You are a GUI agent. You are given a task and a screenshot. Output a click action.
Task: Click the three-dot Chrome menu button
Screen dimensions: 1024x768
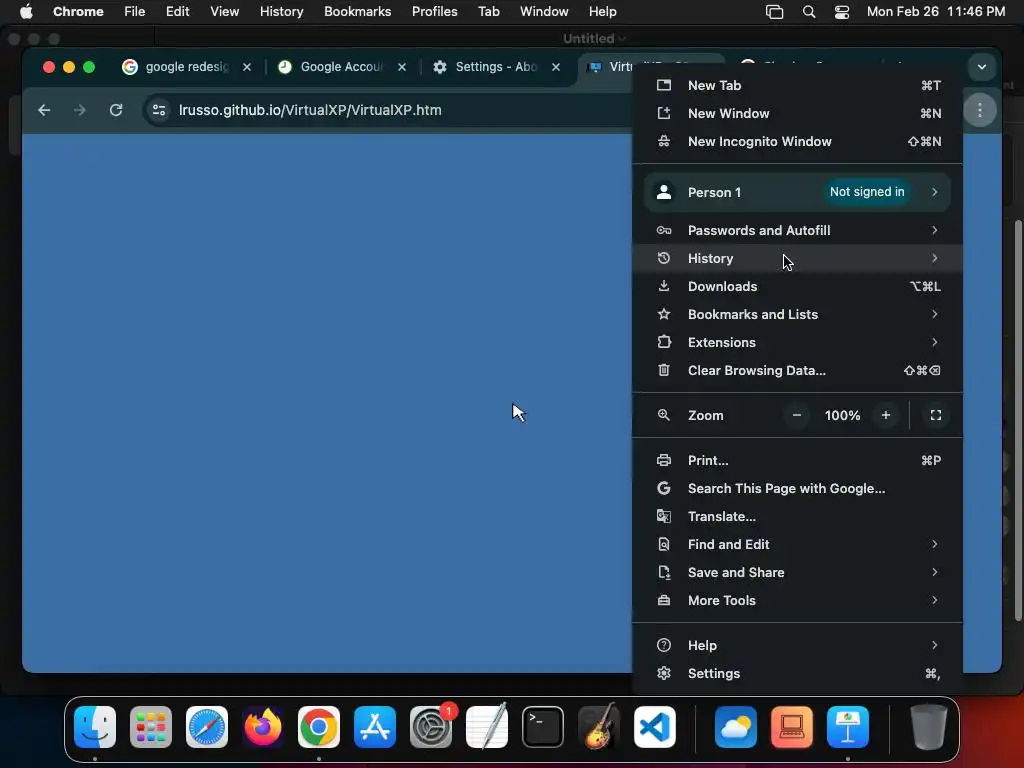(x=980, y=110)
